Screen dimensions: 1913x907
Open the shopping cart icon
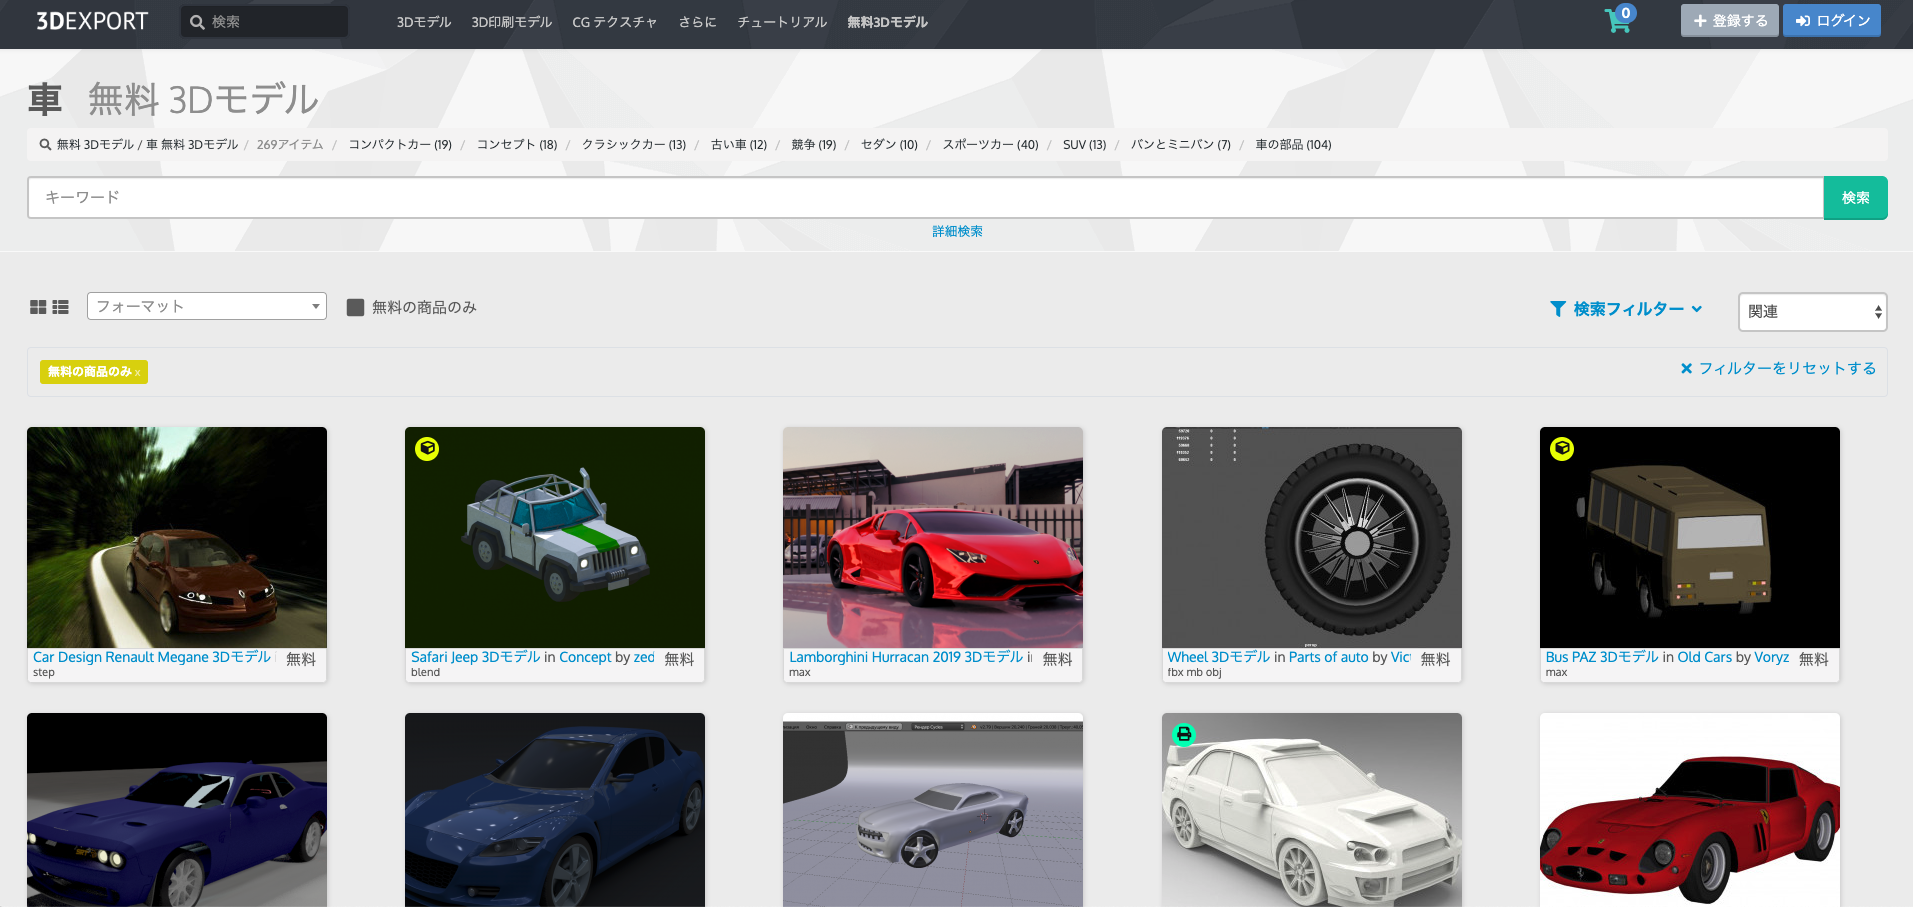(1617, 20)
